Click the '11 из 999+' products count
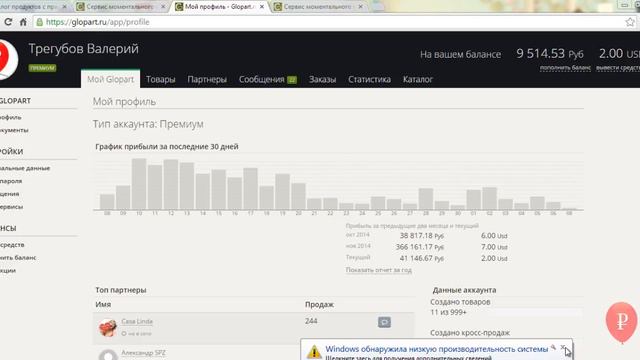Viewport: 640px width, 360px height. tap(448, 312)
